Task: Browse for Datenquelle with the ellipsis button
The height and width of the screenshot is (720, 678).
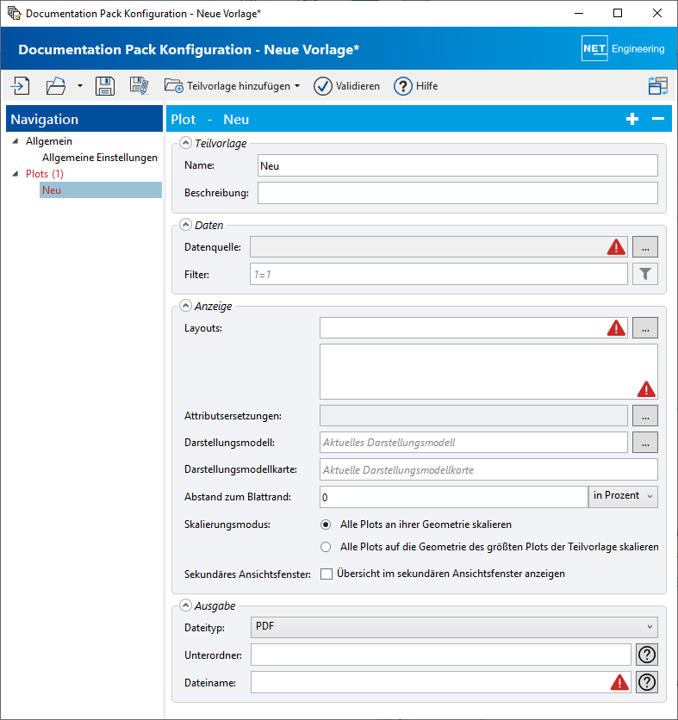Action: (645, 247)
